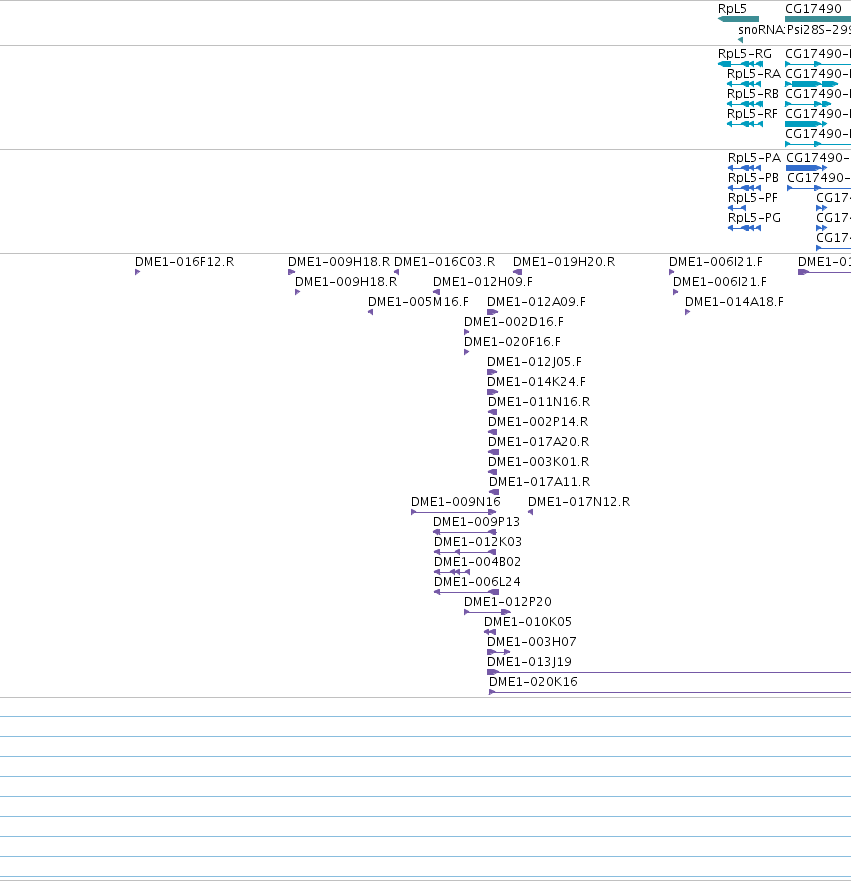Click the RpL5-RA transcript label

[x=753, y=74]
